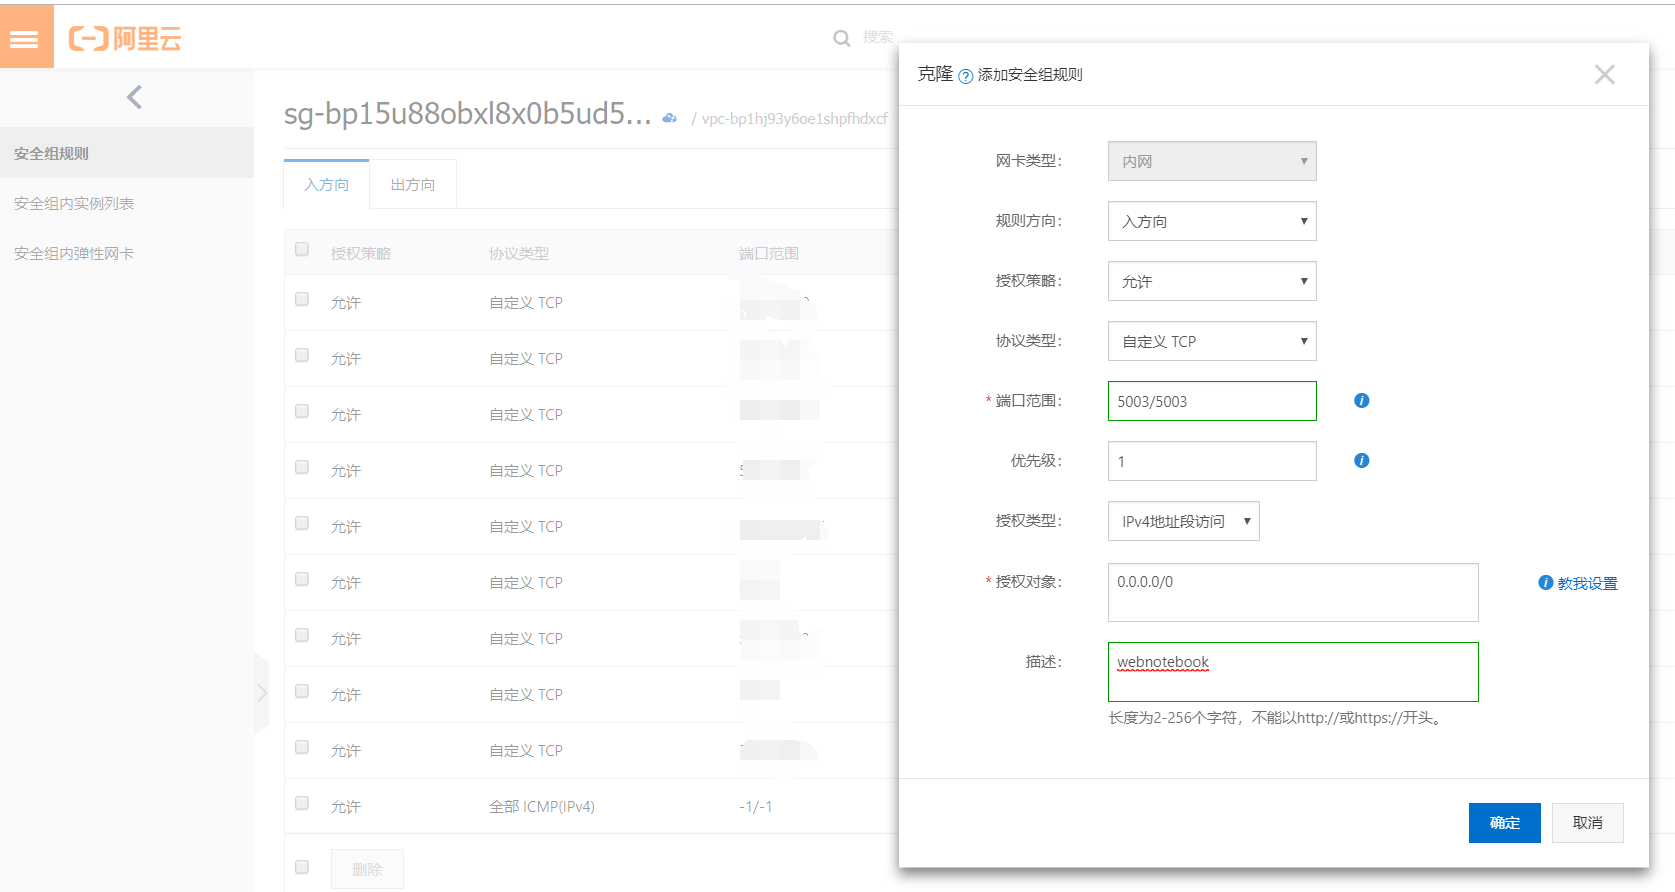Viewport: 1675px width, 892px height.
Task: Click the search magnifier icon
Action: click(x=842, y=38)
